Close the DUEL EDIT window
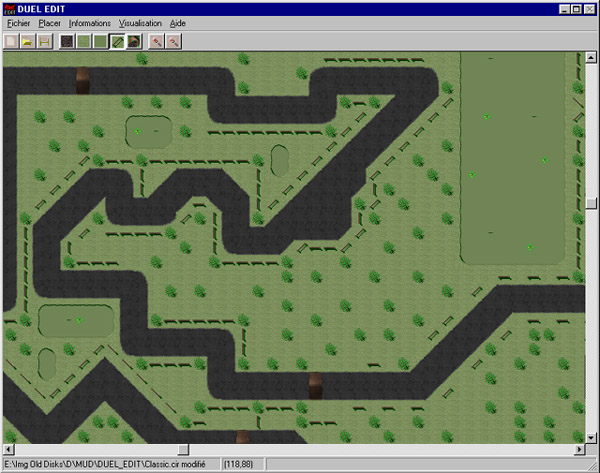The image size is (600, 473). (x=589, y=9)
